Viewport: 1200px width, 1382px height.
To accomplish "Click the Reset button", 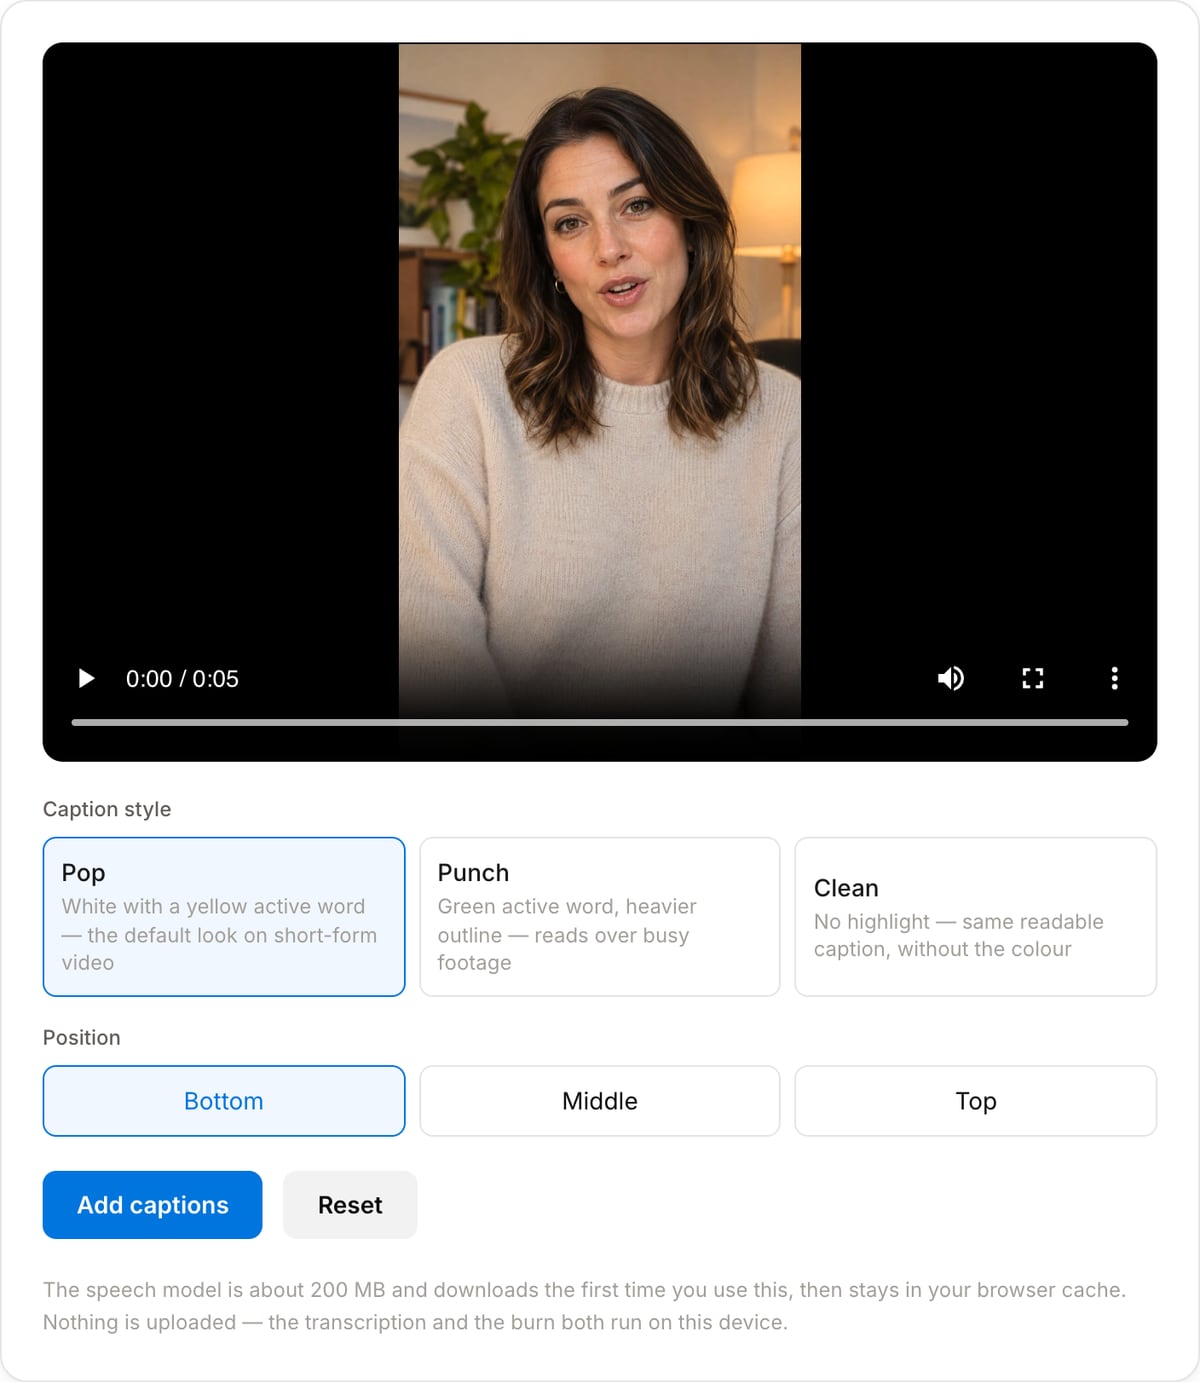I will point(350,1205).
